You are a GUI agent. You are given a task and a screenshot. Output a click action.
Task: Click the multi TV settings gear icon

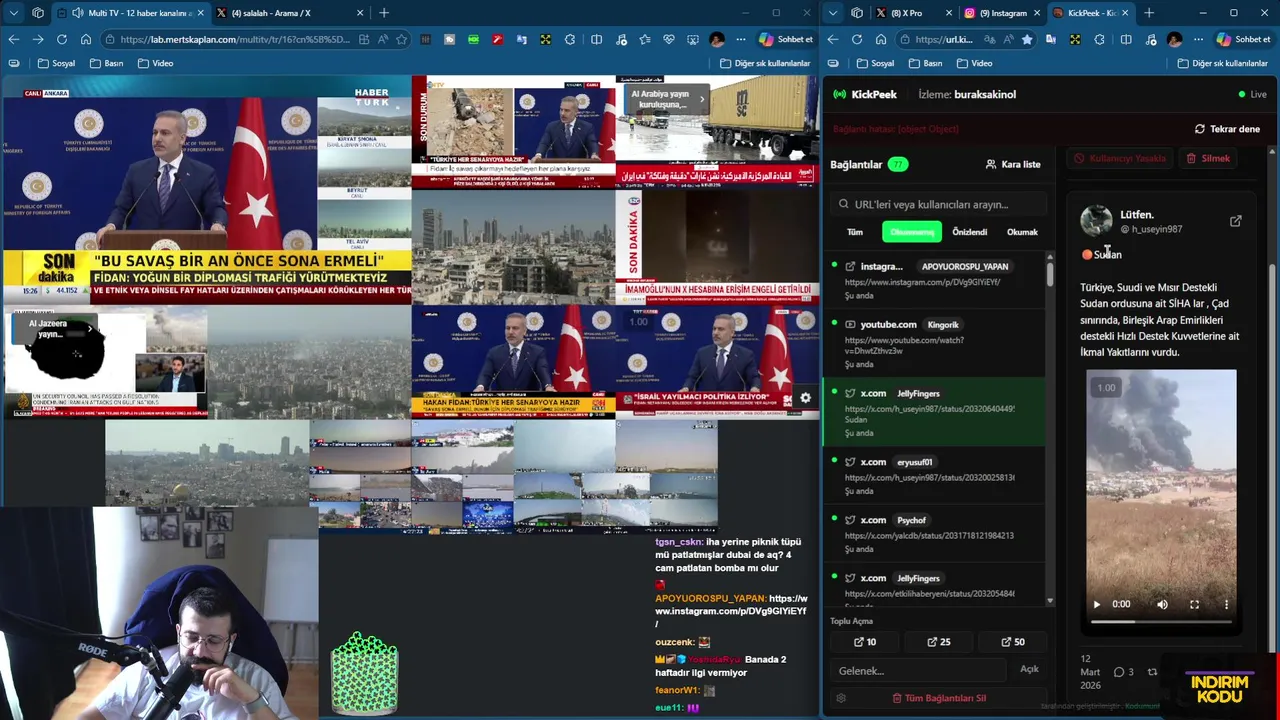805,398
